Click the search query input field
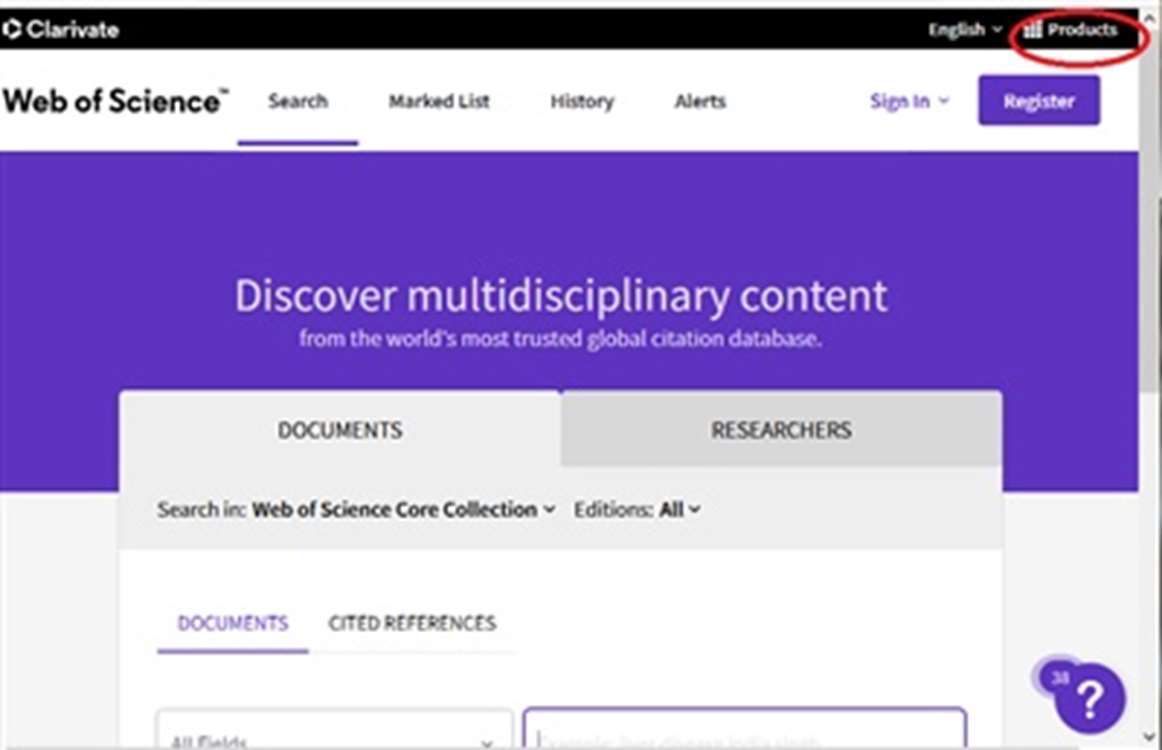Screen dimensions: 1162x750 click(745, 735)
